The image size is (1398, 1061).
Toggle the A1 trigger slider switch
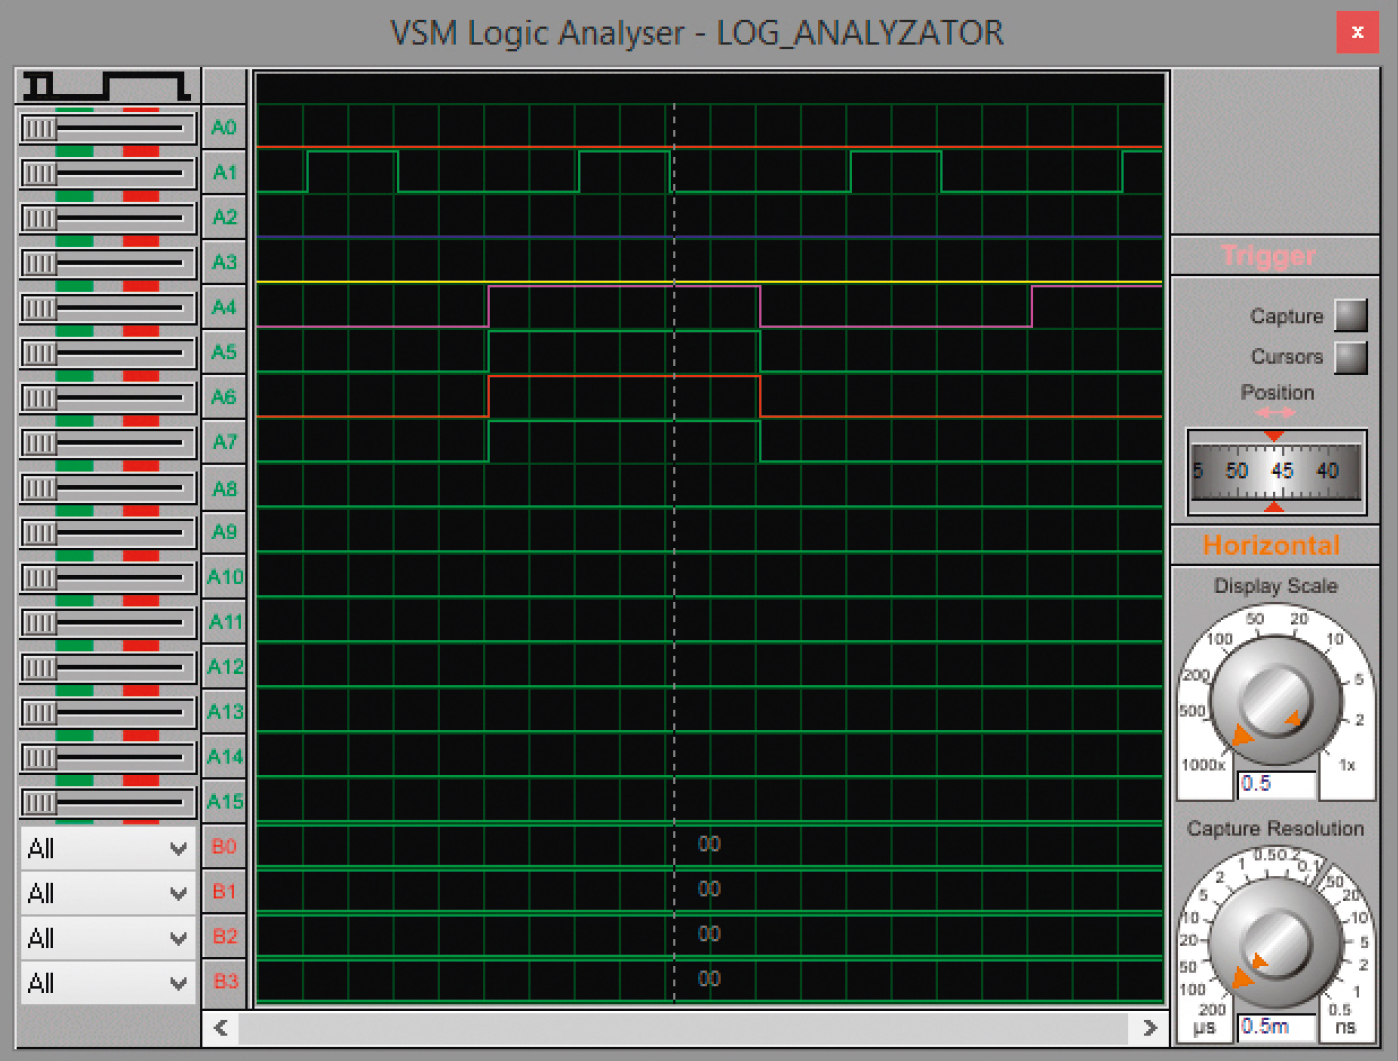point(107,172)
